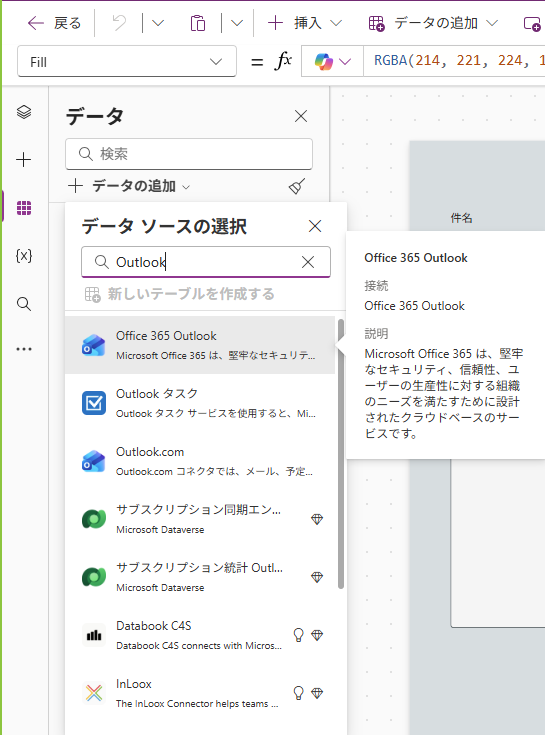Screen dimensions: 545x735
Task: Click the Outlook search text box
Action: 206,262
